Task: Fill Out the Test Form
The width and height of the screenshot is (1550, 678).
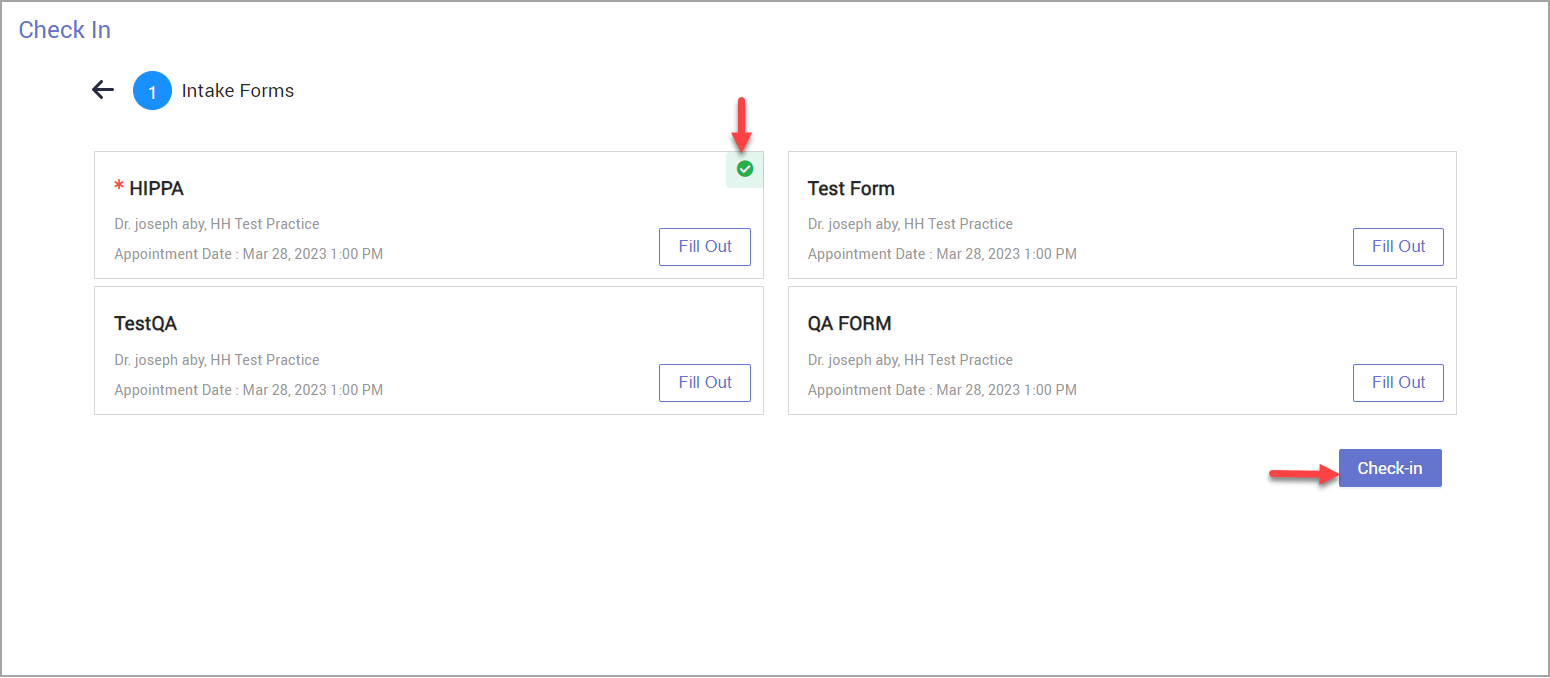Action: tap(1398, 246)
